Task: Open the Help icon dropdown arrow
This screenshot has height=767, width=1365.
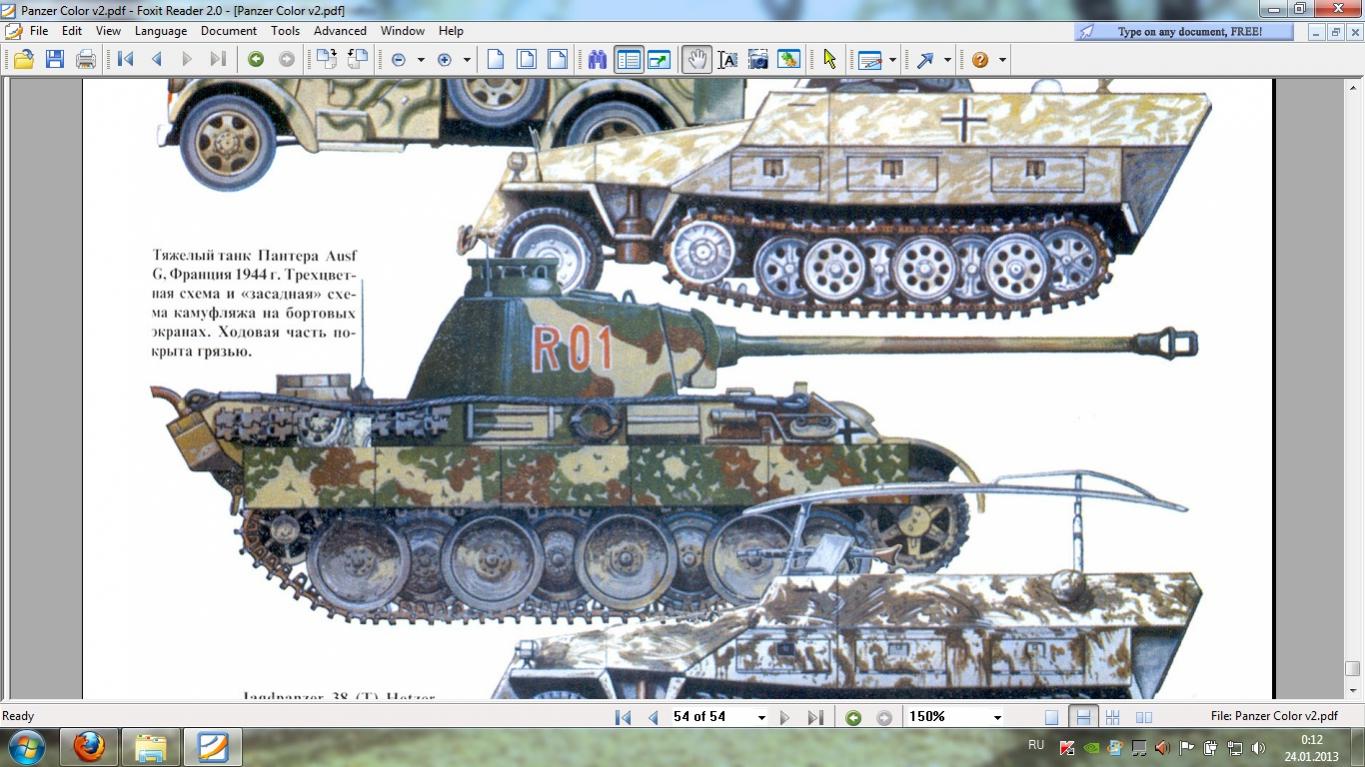Action: point(1002,60)
